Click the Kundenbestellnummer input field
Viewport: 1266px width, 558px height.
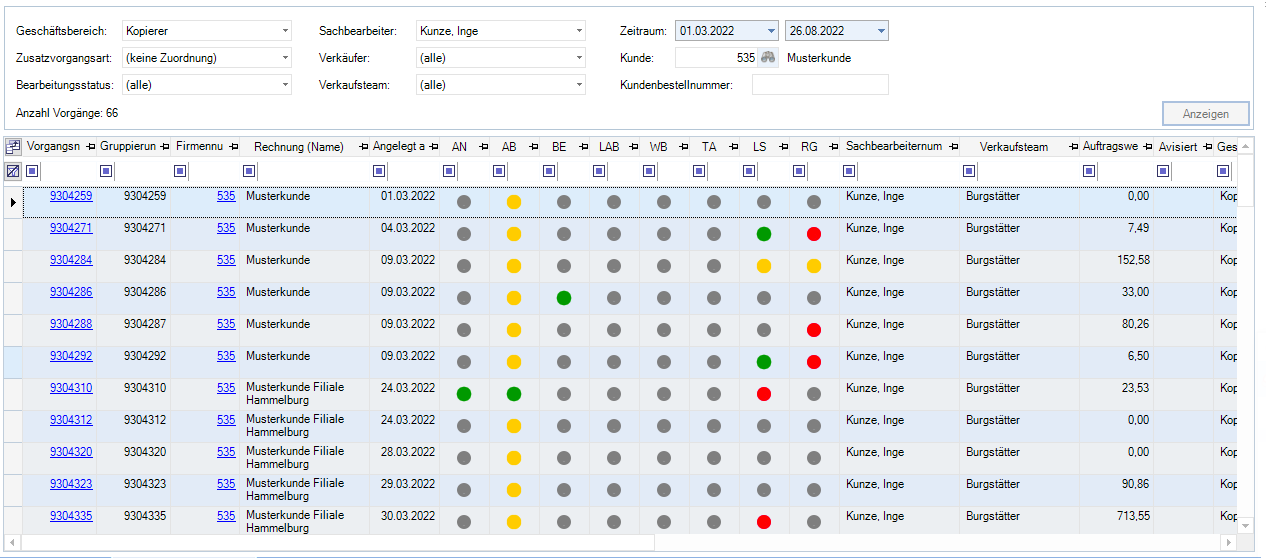820,85
